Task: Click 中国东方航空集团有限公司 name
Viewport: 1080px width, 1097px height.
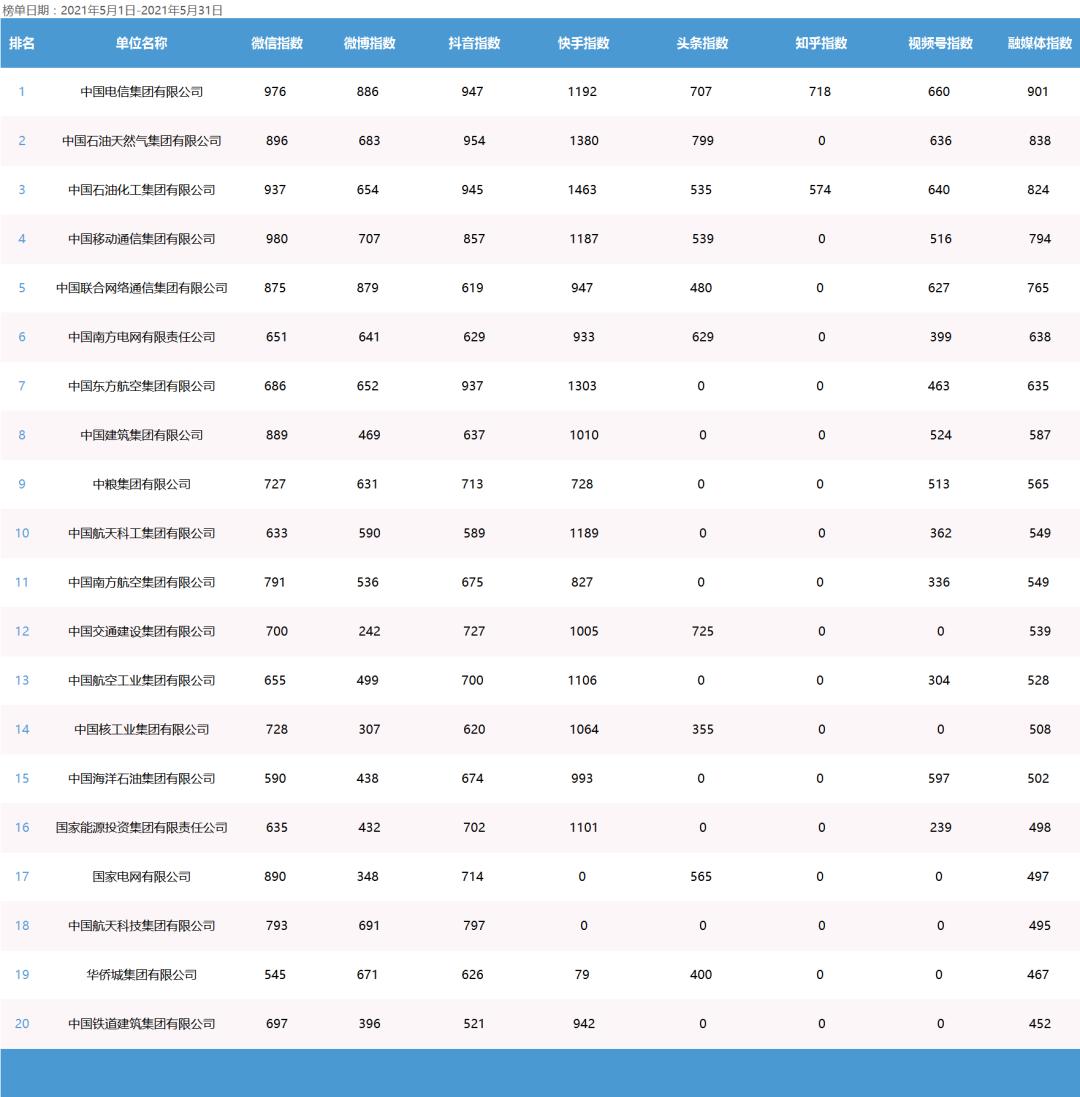Action: point(141,385)
